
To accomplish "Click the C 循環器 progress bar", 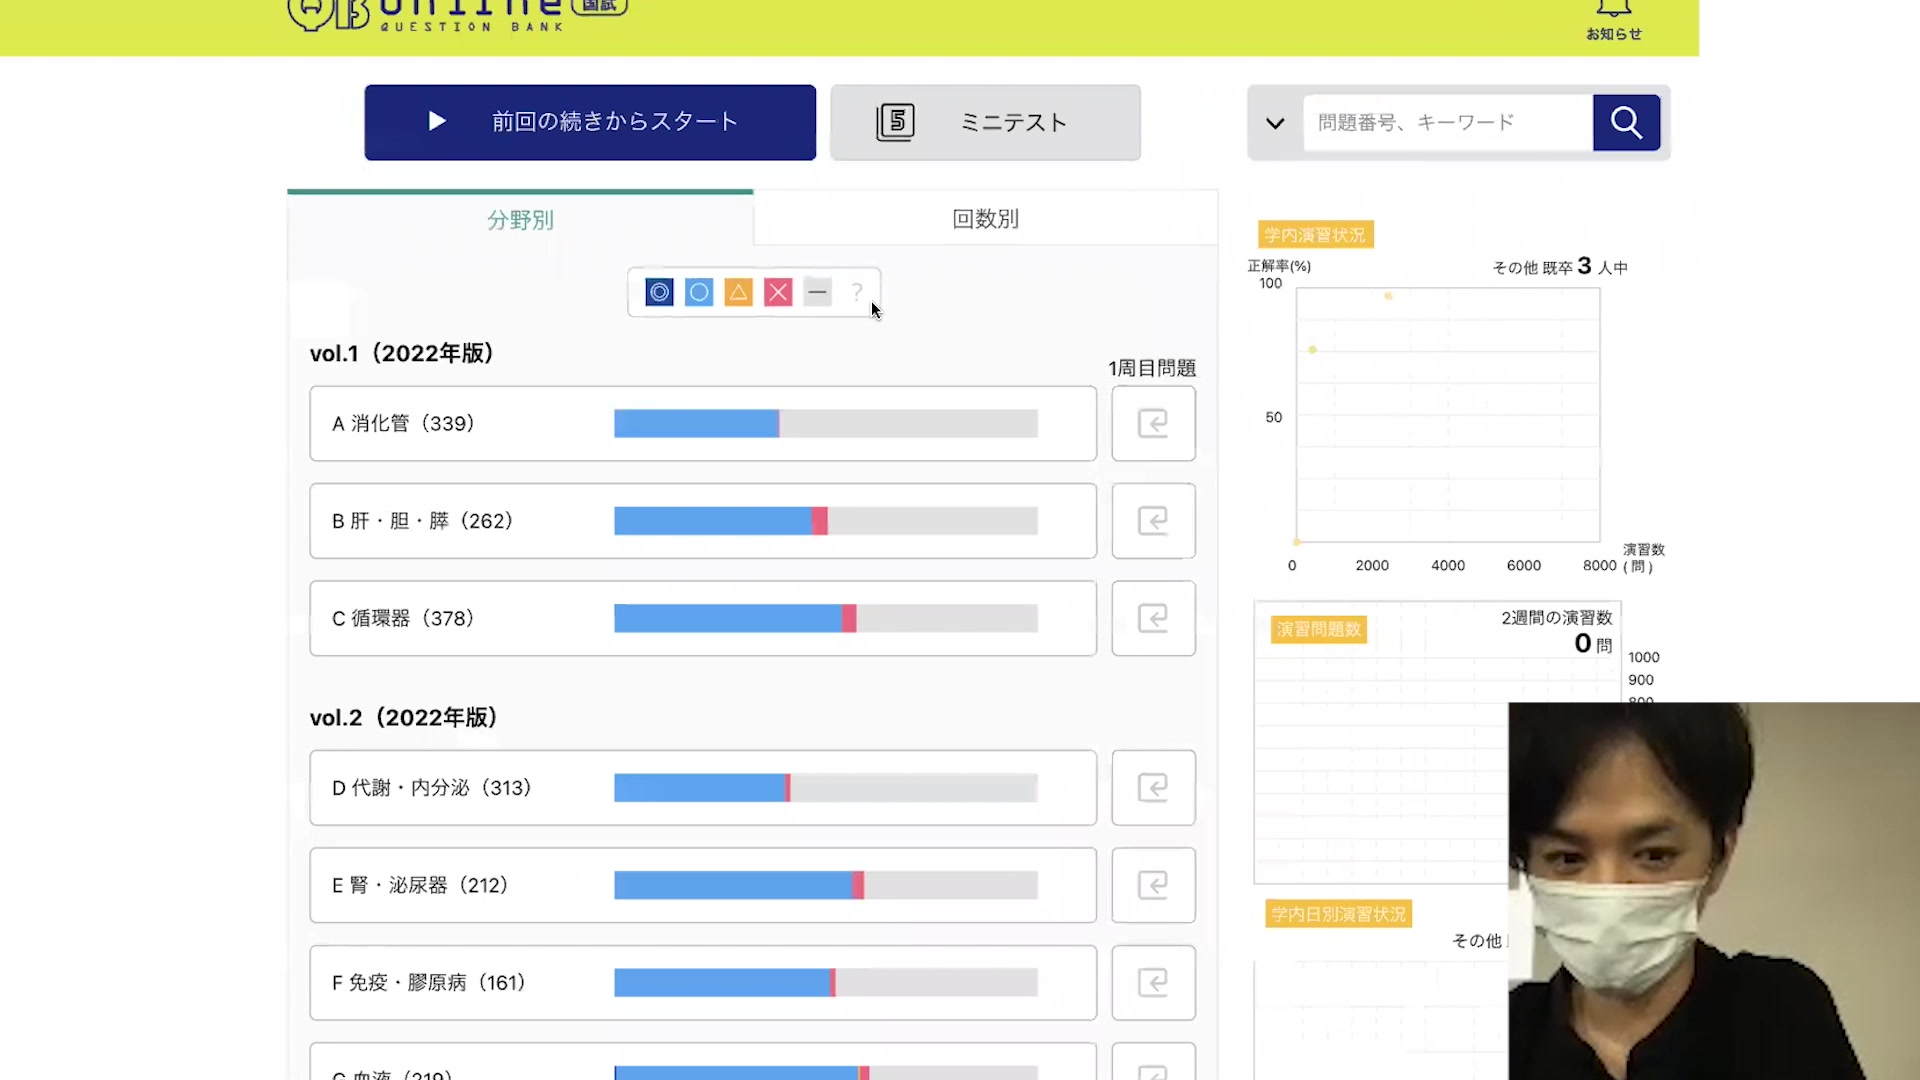I will tap(825, 618).
